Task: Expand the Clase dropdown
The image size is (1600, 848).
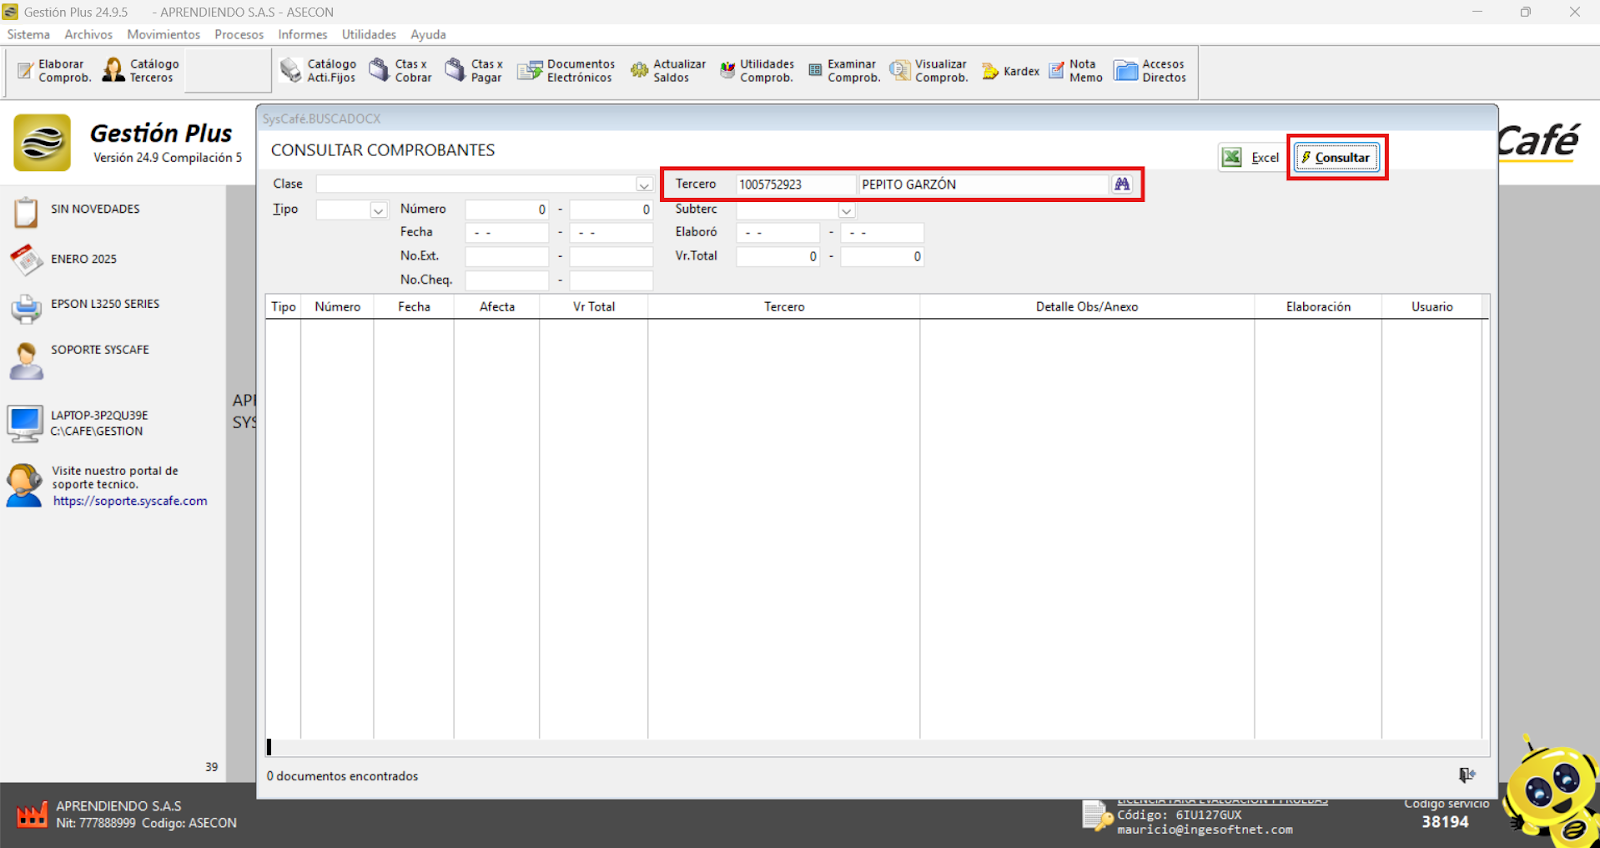Action: point(644,185)
